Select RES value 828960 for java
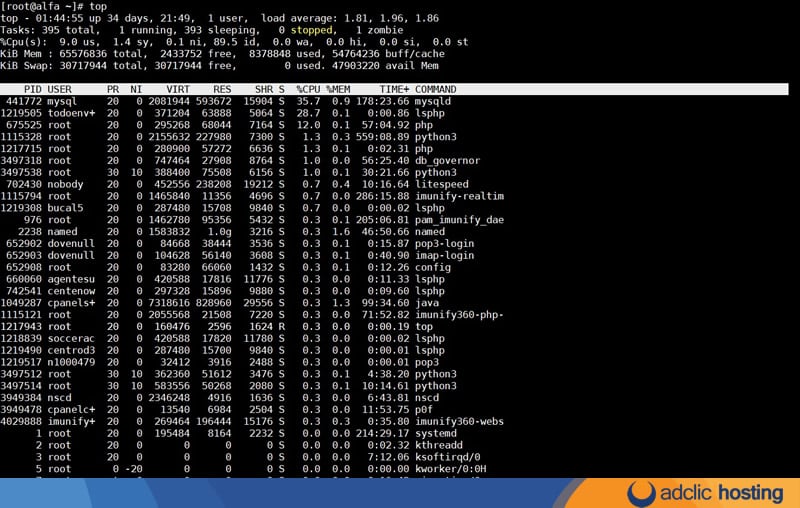800x508 pixels. 213,303
